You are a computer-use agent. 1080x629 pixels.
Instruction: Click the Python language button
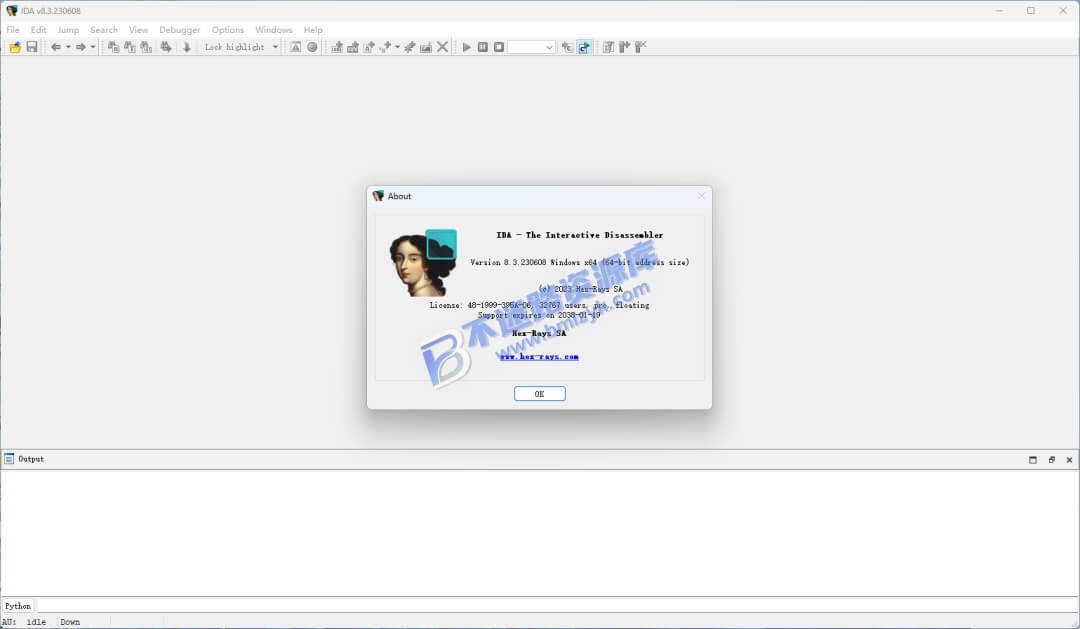pos(18,606)
